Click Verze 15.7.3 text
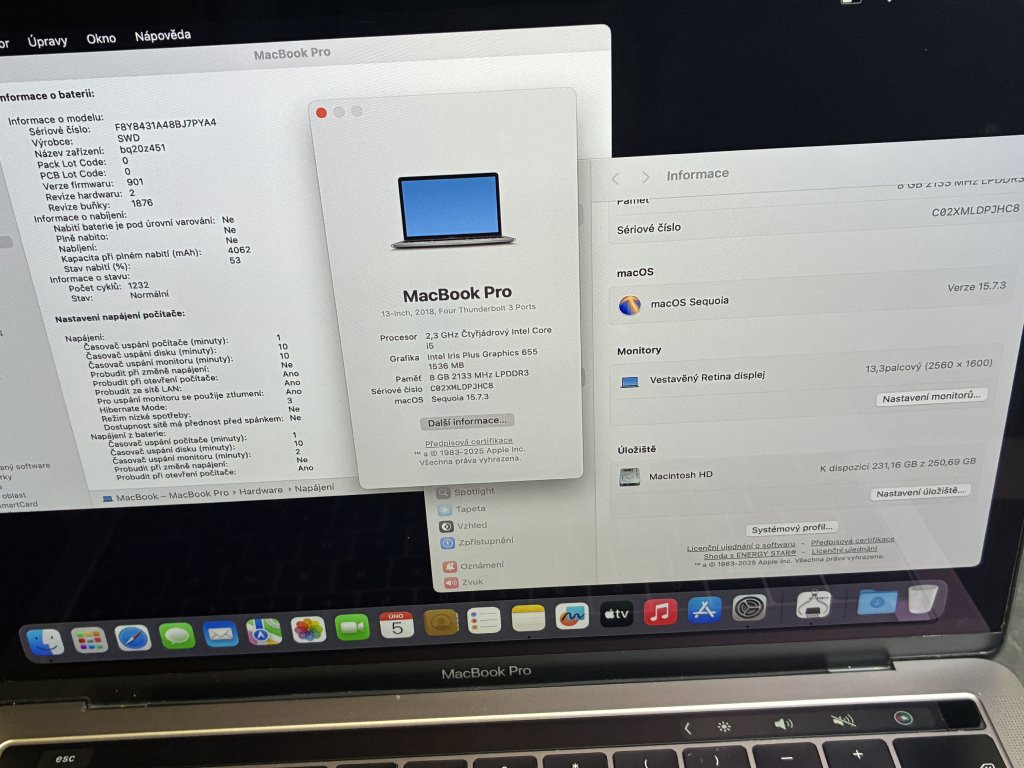This screenshot has width=1024, height=768. [976, 287]
